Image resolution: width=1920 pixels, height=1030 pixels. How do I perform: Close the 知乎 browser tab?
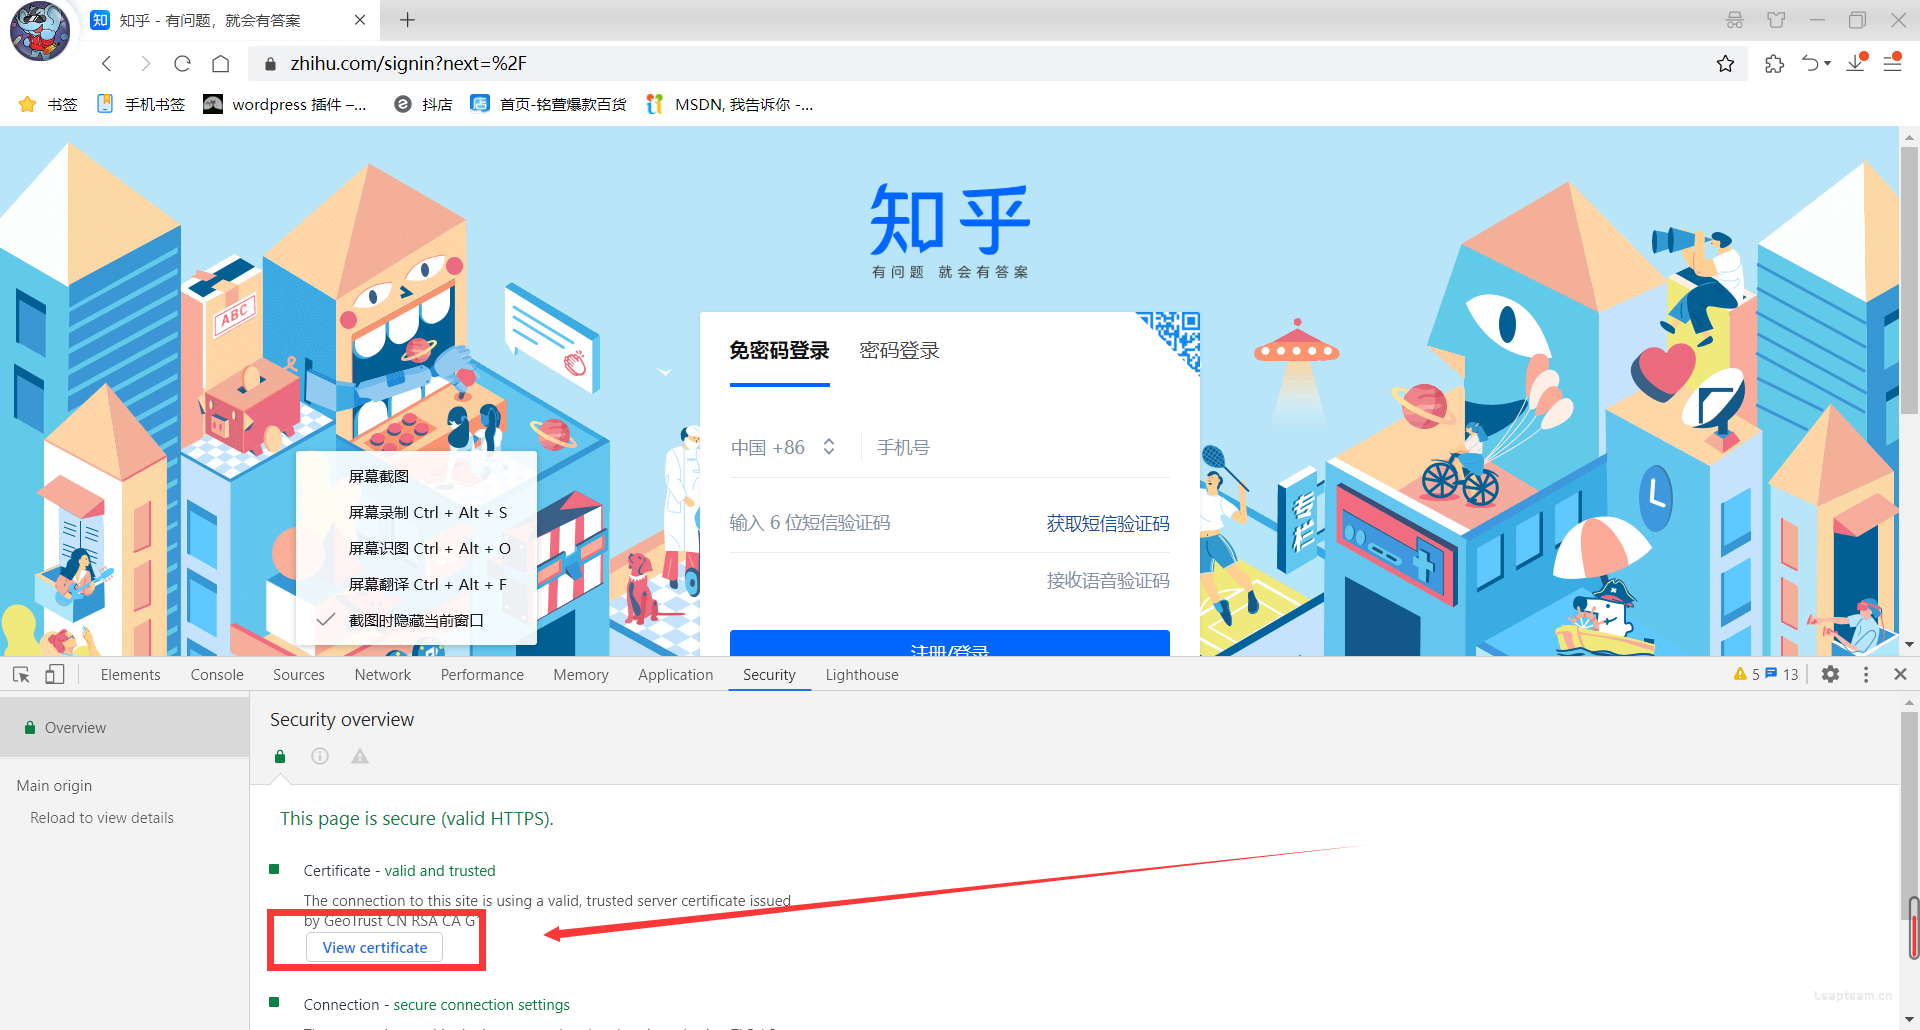(x=360, y=20)
